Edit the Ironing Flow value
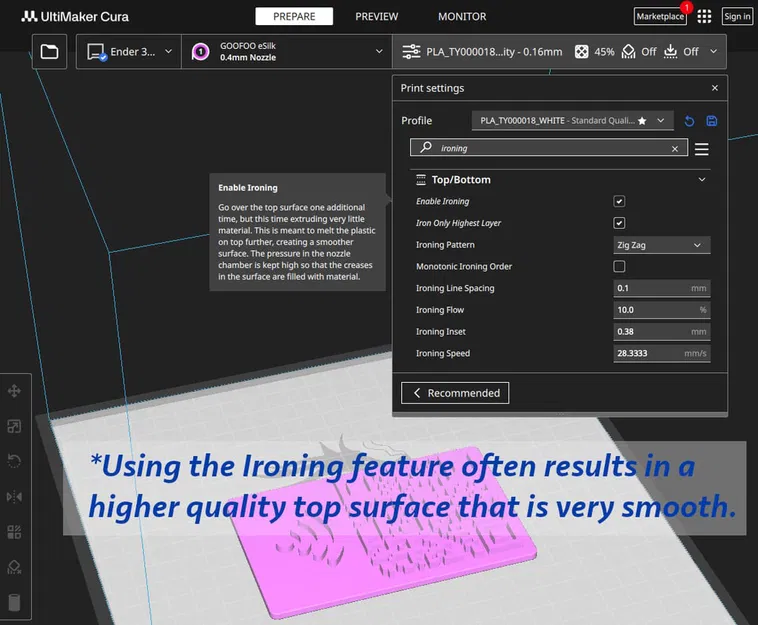The image size is (758, 625). [661, 310]
